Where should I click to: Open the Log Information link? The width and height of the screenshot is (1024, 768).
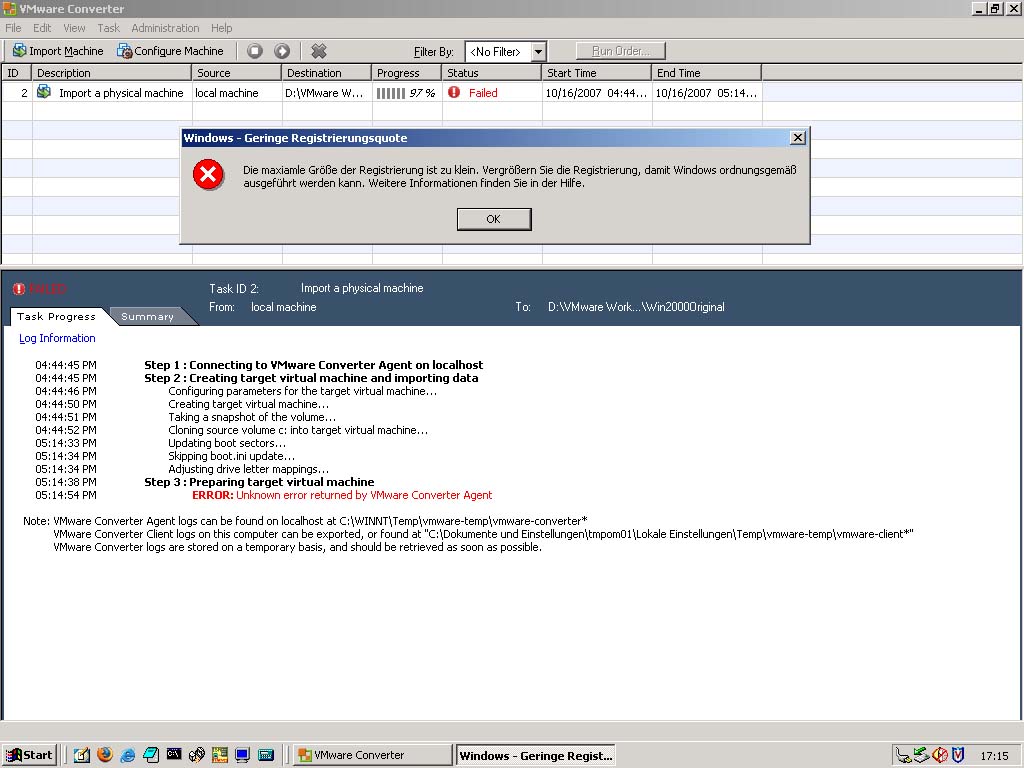click(57, 338)
